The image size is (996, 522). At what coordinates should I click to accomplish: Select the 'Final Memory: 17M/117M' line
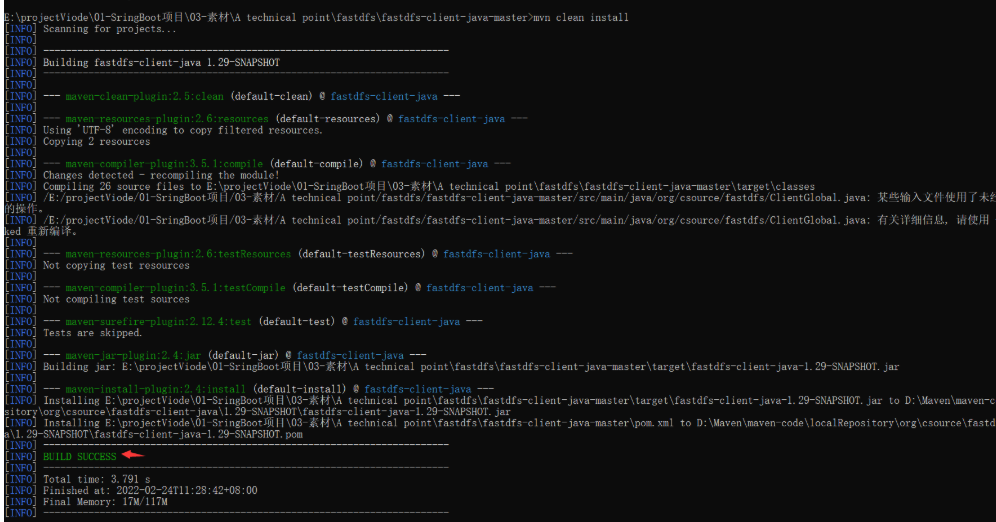click(105, 502)
